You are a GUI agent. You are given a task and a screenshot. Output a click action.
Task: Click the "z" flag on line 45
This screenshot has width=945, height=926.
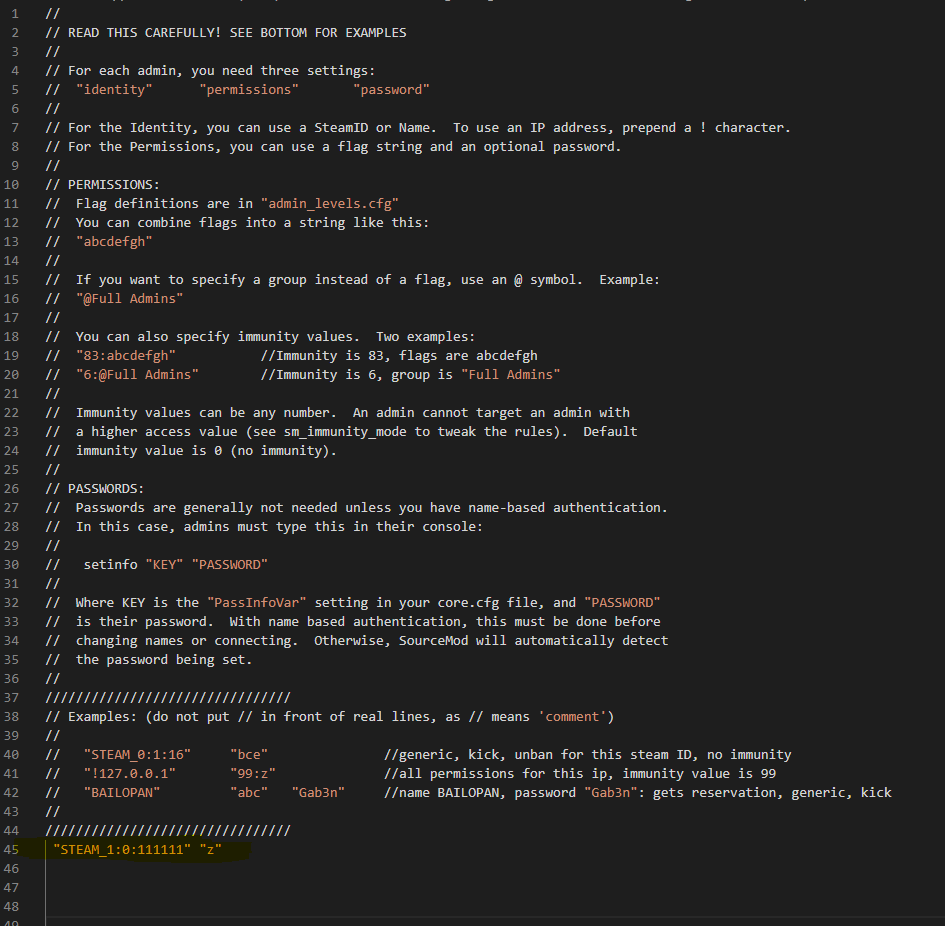tap(210, 849)
